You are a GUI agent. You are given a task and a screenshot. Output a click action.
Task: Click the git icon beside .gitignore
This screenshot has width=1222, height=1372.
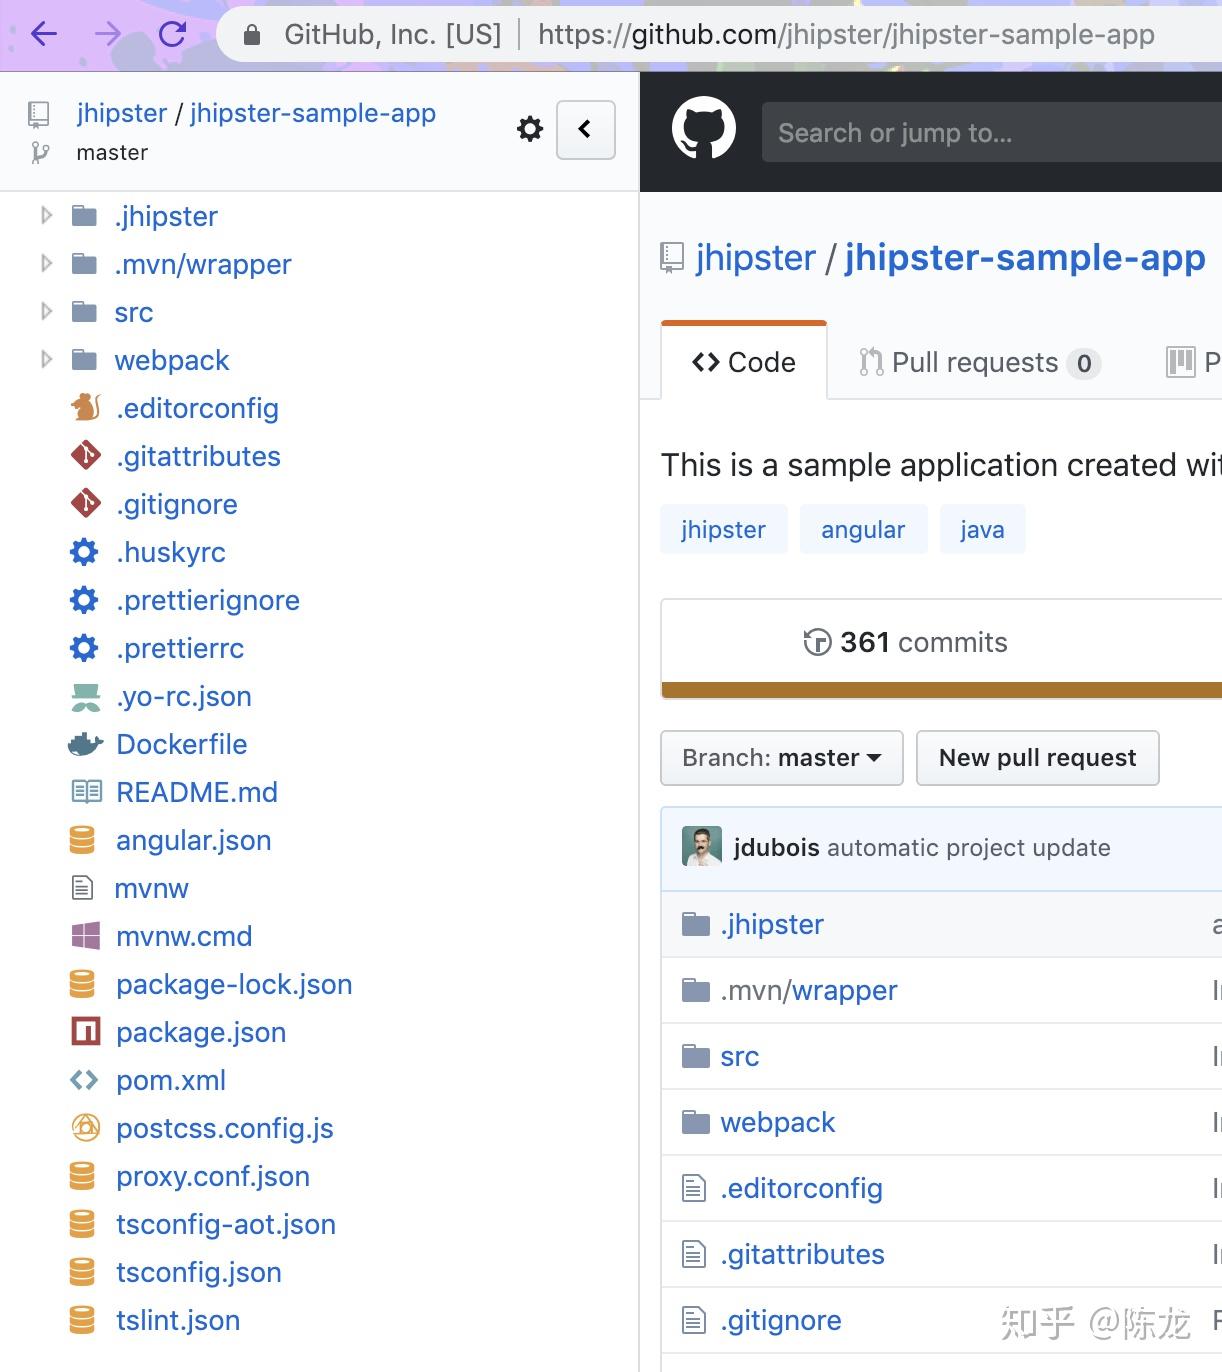click(86, 504)
